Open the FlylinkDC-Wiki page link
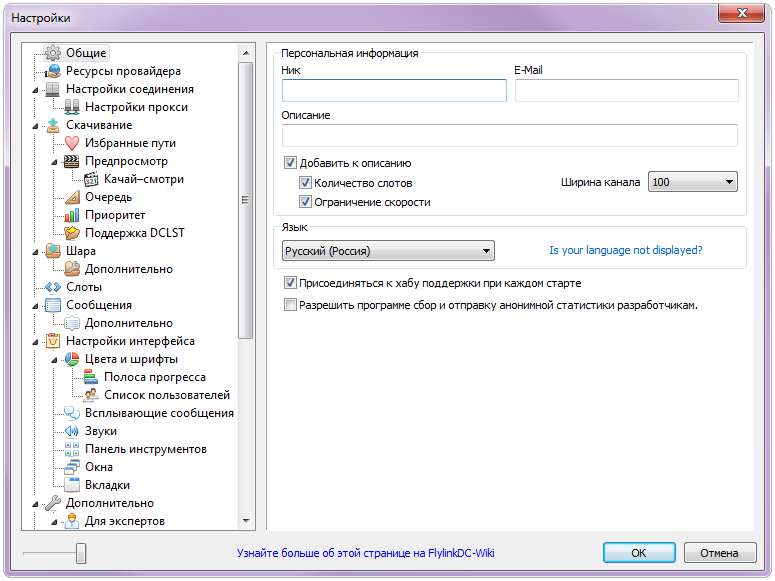Image resolution: width=775 pixels, height=581 pixels. (x=365, y=553)
